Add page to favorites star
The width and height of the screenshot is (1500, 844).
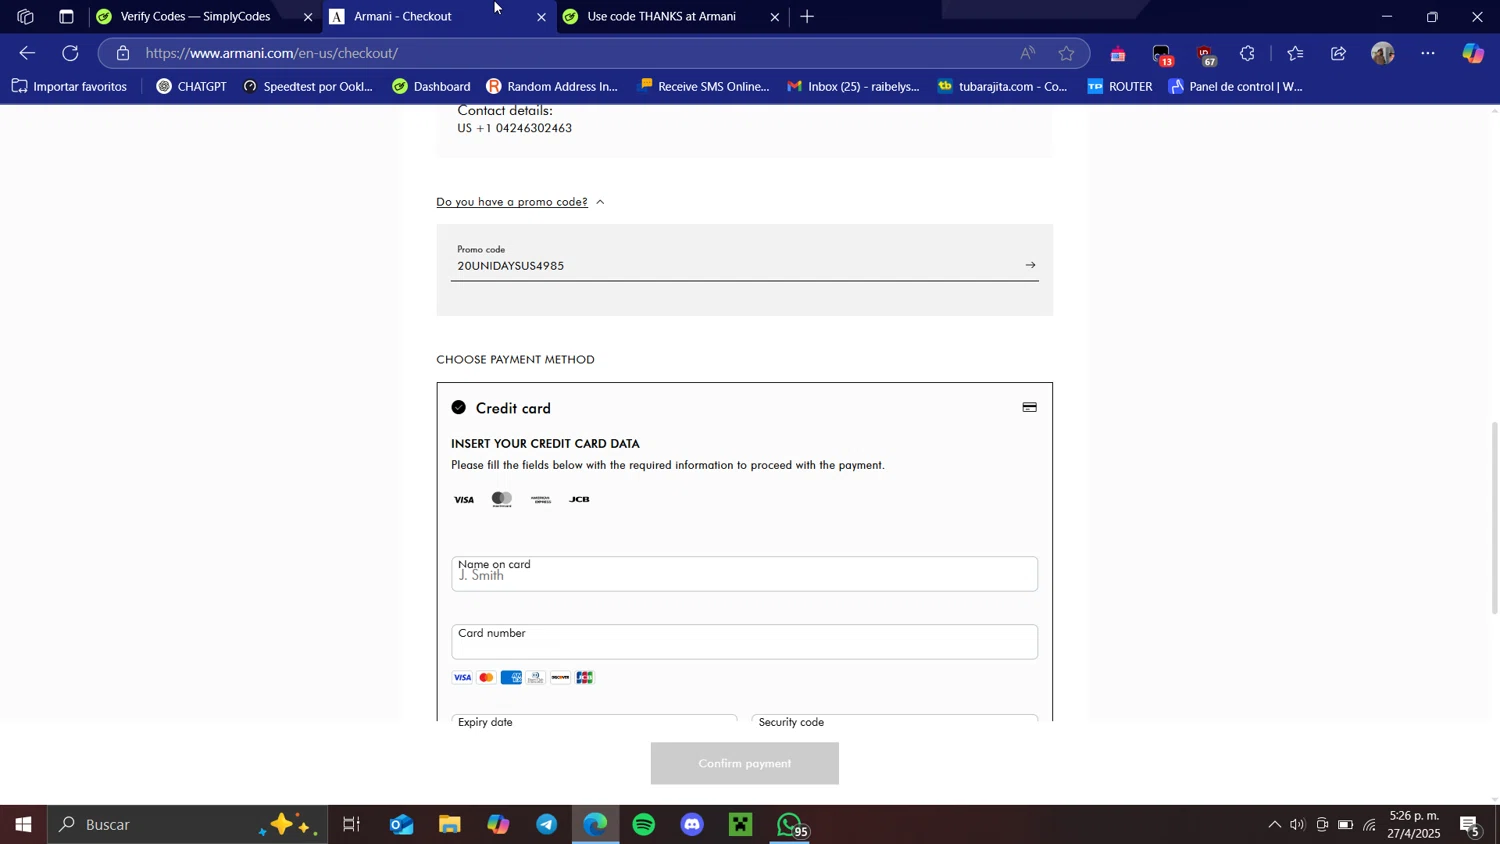[x=1067, y=54]
